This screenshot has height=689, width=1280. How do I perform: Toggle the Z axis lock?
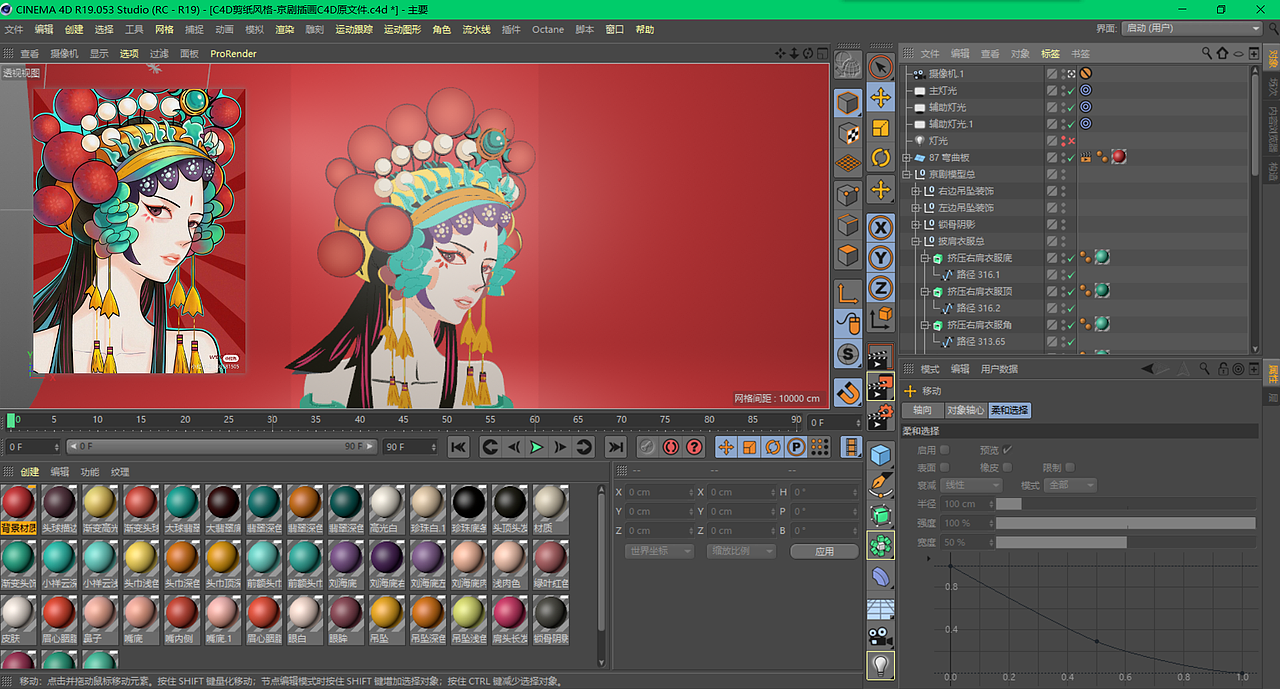pos(880,288)
